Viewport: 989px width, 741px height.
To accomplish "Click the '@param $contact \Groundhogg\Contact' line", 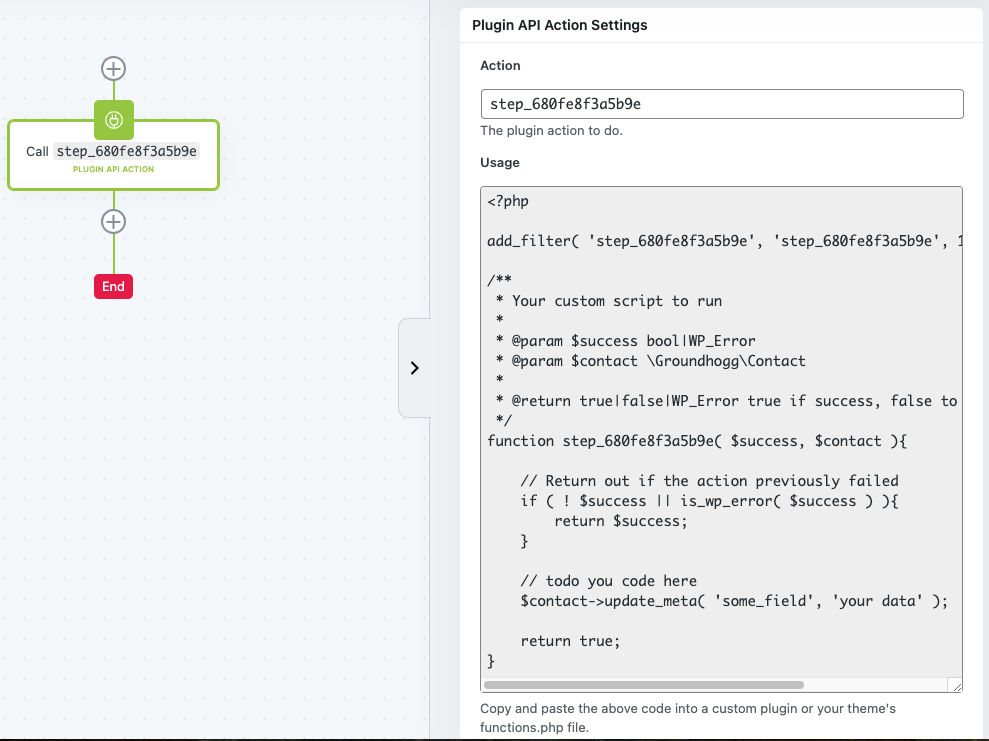I will (651, 361).
